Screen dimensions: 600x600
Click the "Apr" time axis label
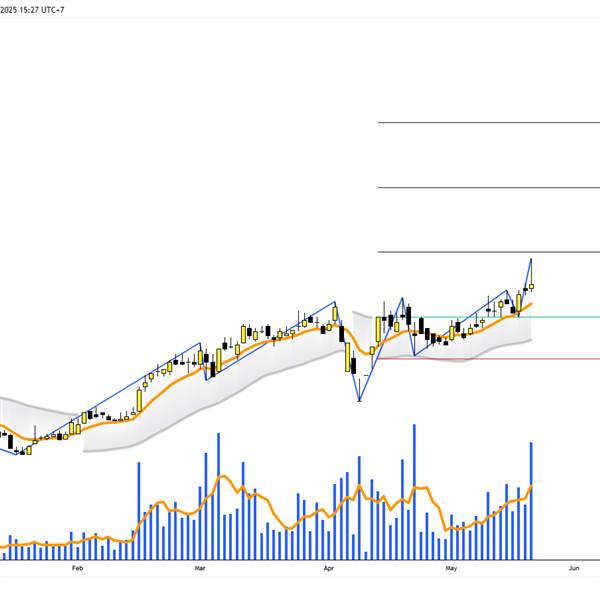[329, 568]
